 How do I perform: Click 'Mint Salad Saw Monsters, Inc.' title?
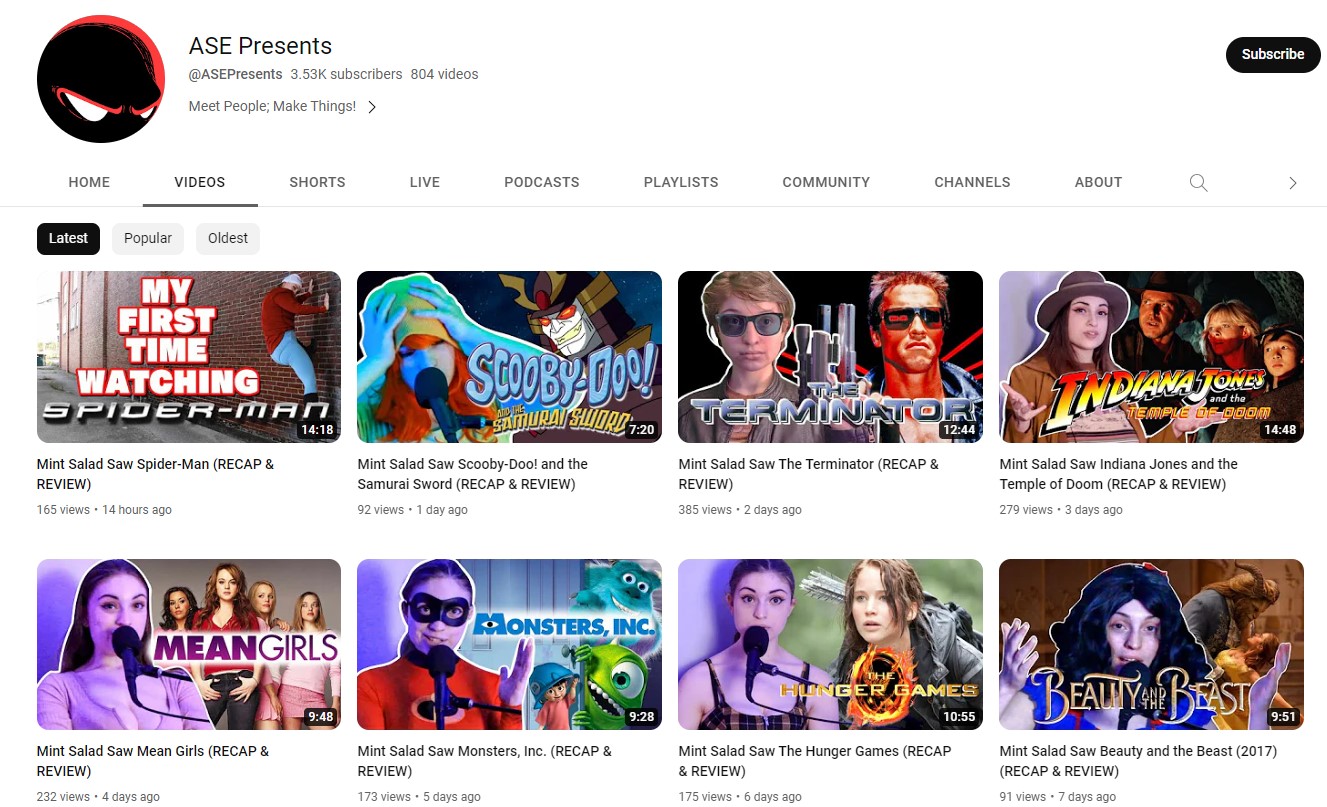pyautogui.click(x=484, y=761)
